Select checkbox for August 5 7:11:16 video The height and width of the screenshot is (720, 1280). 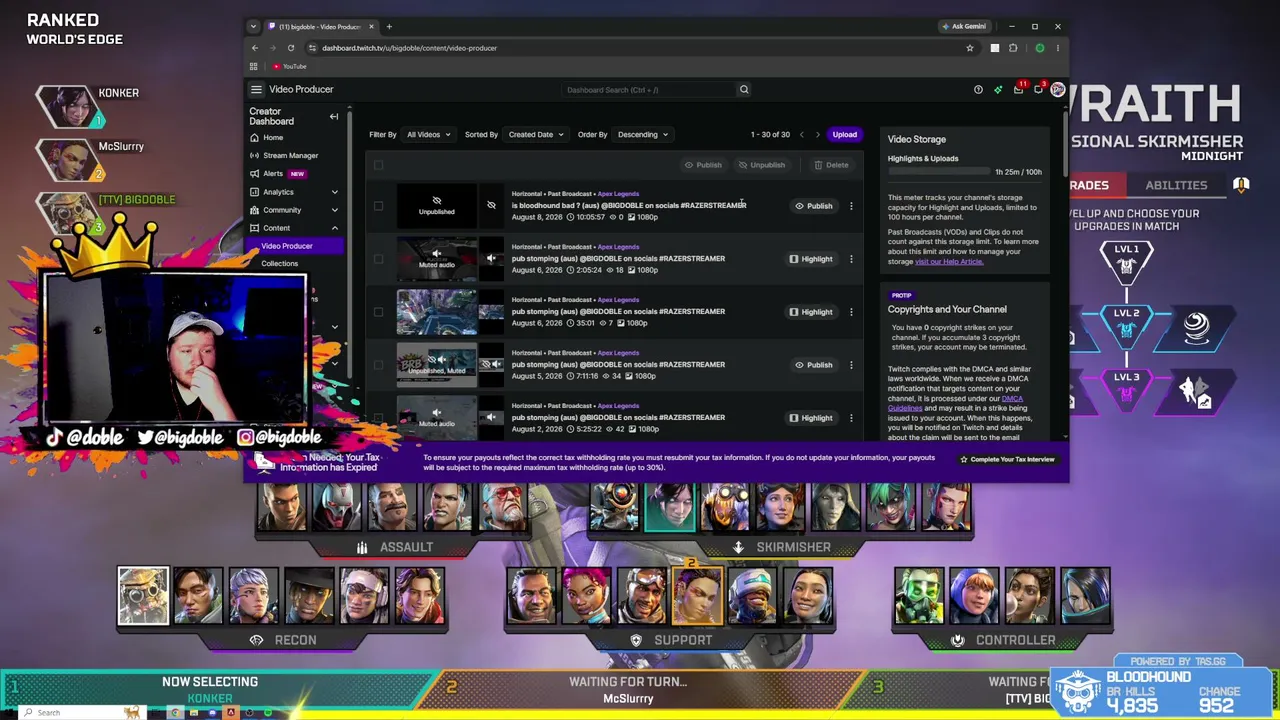[378, 365]
